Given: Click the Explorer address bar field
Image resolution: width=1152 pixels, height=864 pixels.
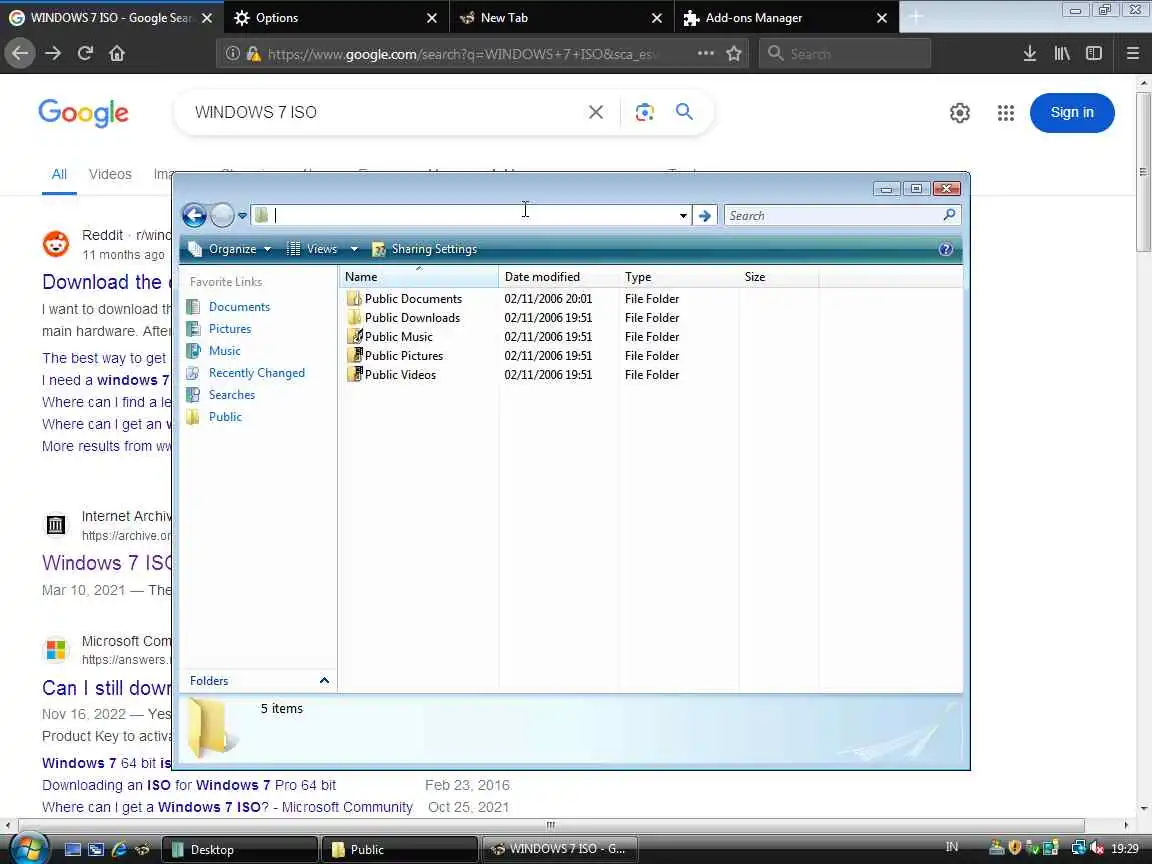Looking at the screenshot, I should [x=470, y=215].
